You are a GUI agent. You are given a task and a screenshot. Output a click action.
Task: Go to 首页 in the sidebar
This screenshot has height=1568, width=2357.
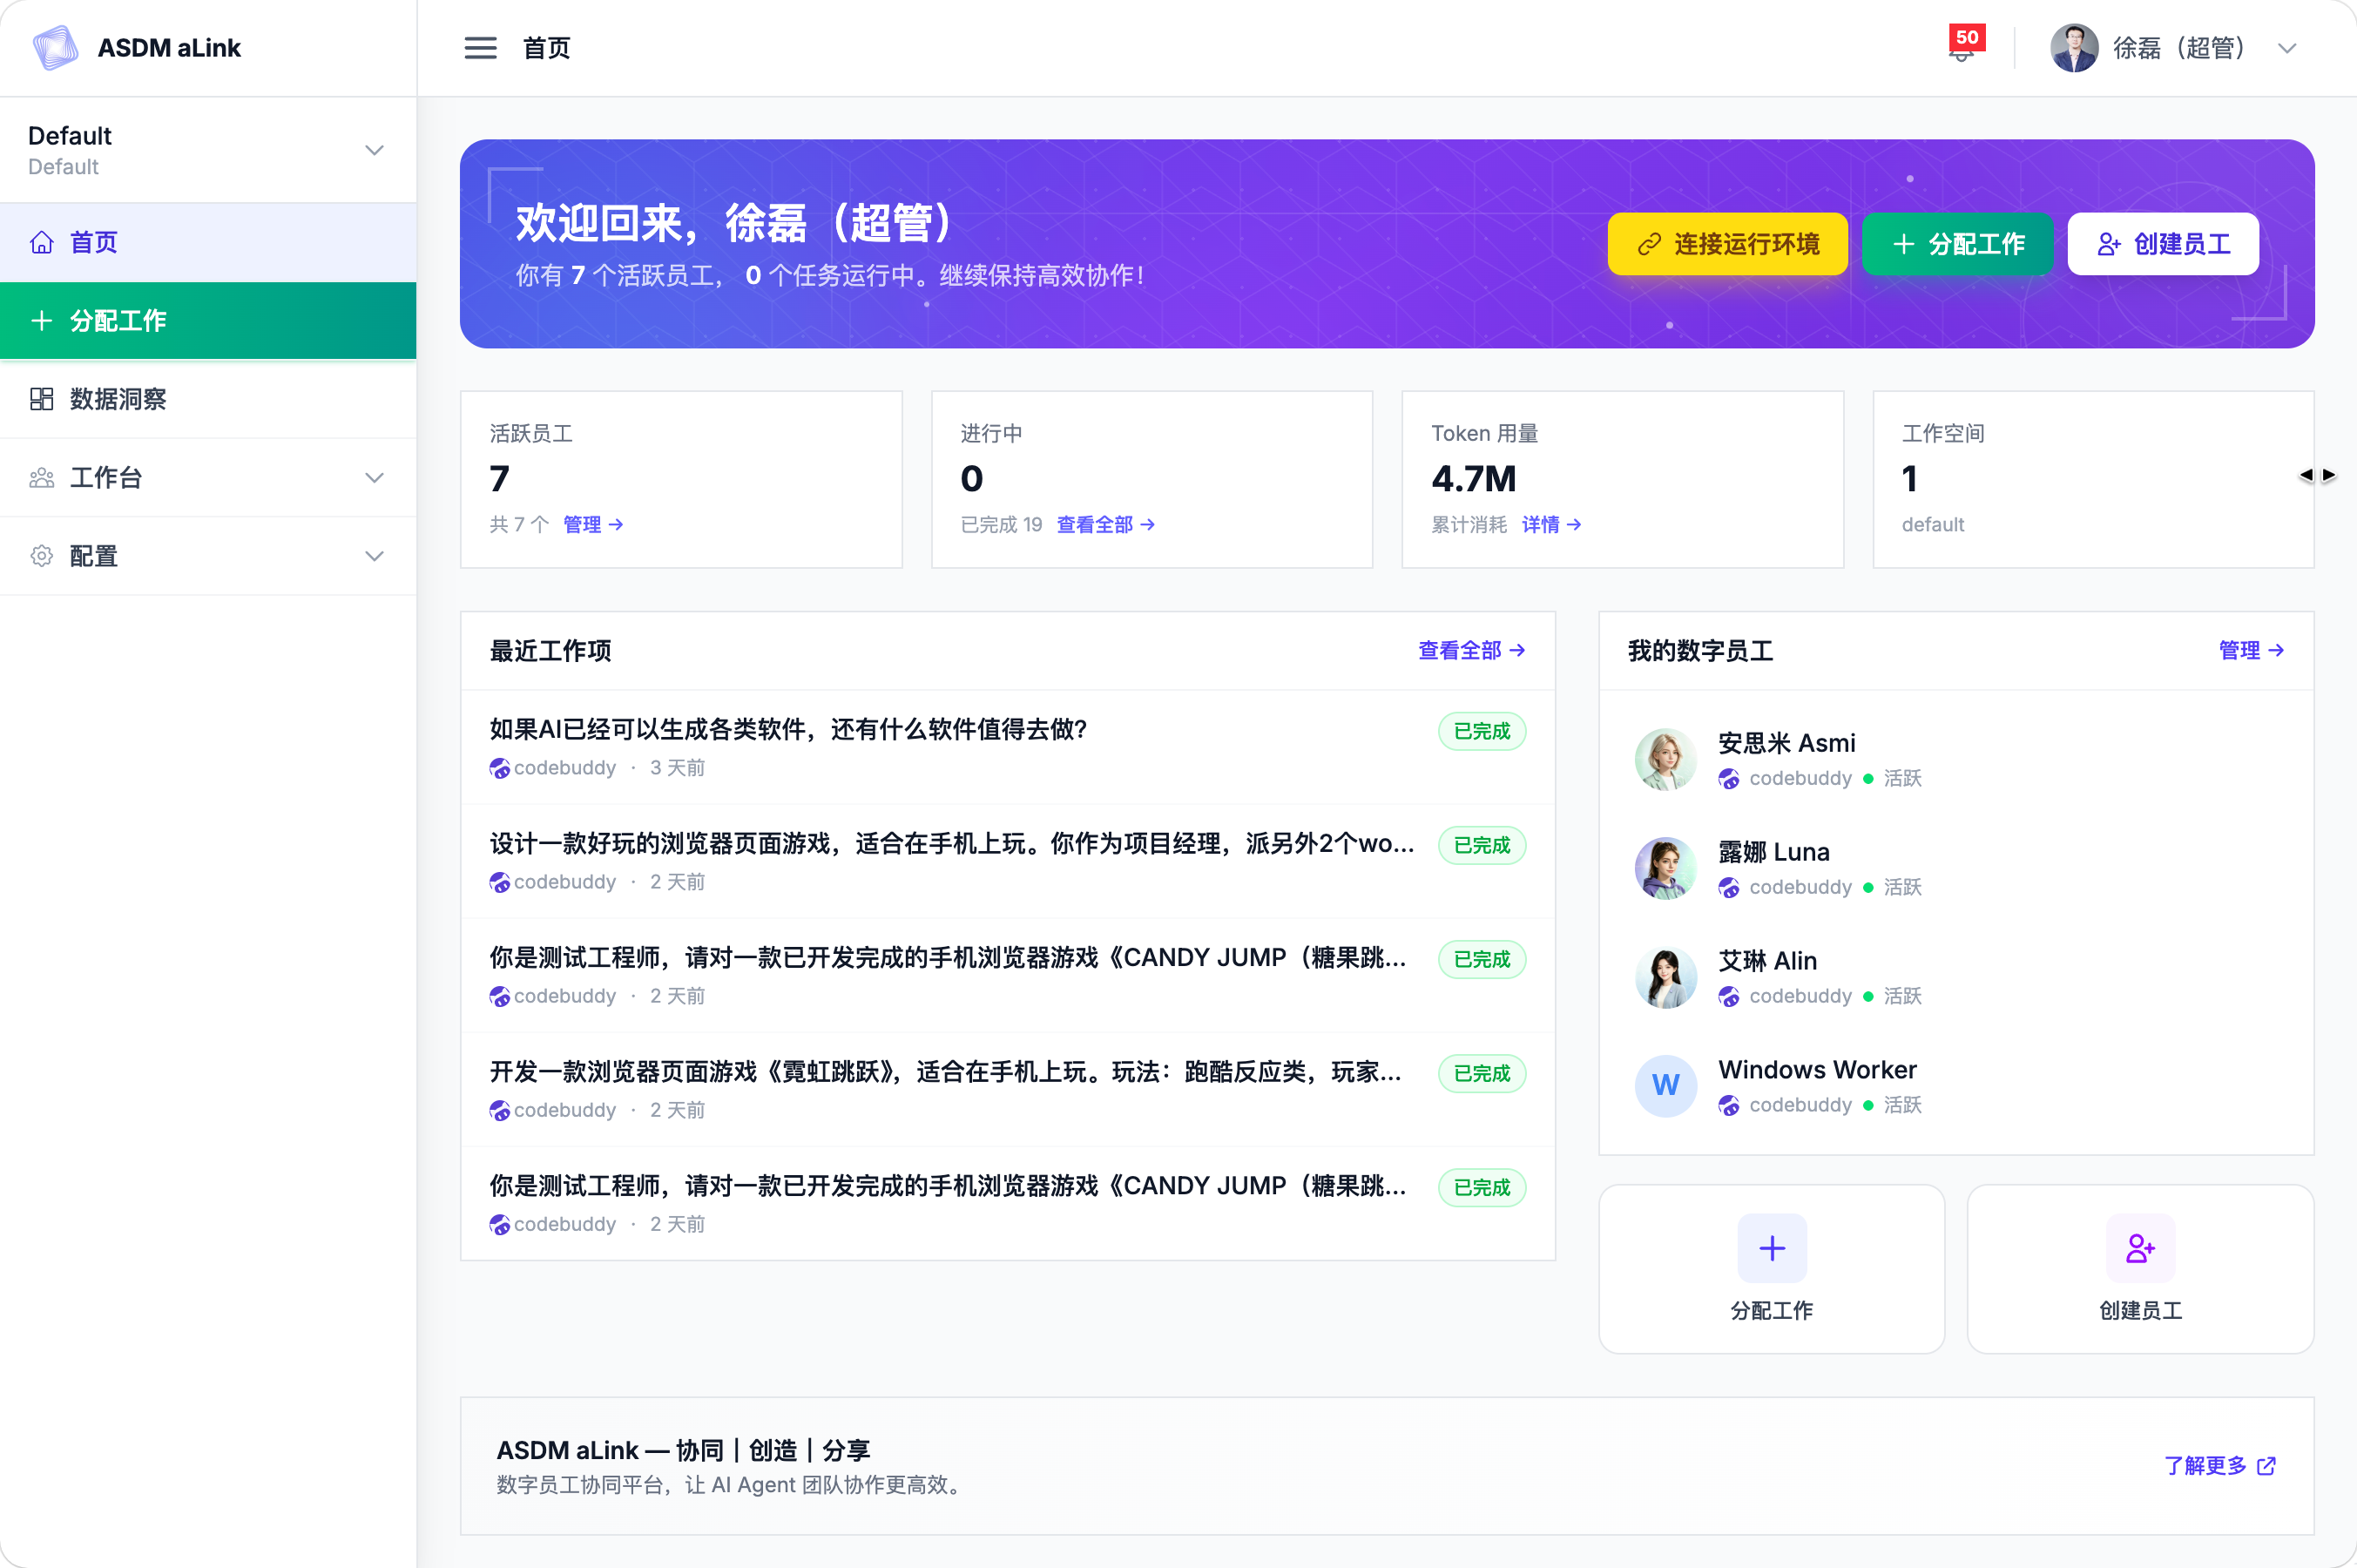point(208,242)
